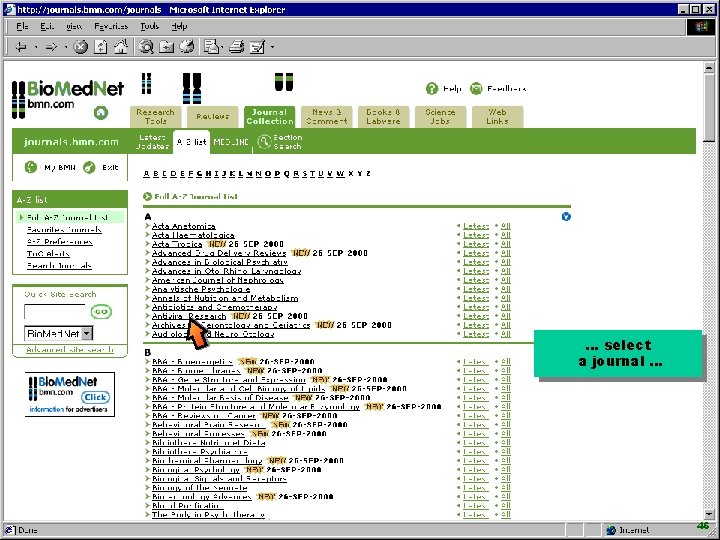Screen dimensions: 720x540
Task: Switch to the Research Tools tab
Action: pos(156,117)
